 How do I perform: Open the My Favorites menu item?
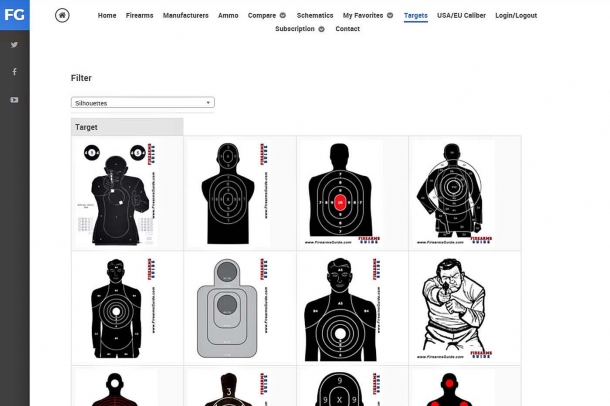tap(363, 16)
